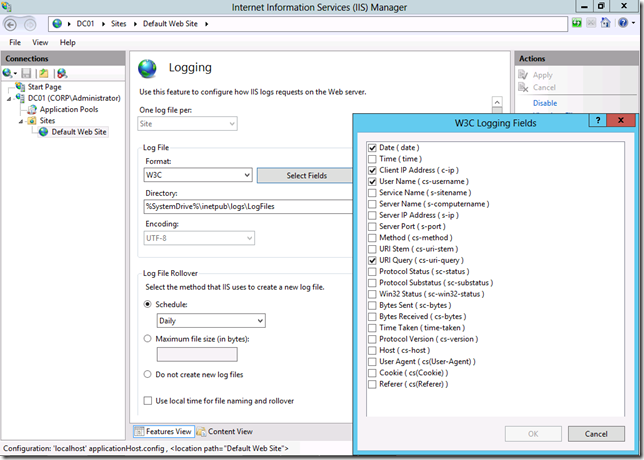The image size is (644, 460).
Task: Select Application Pools node
Action: 69,109
